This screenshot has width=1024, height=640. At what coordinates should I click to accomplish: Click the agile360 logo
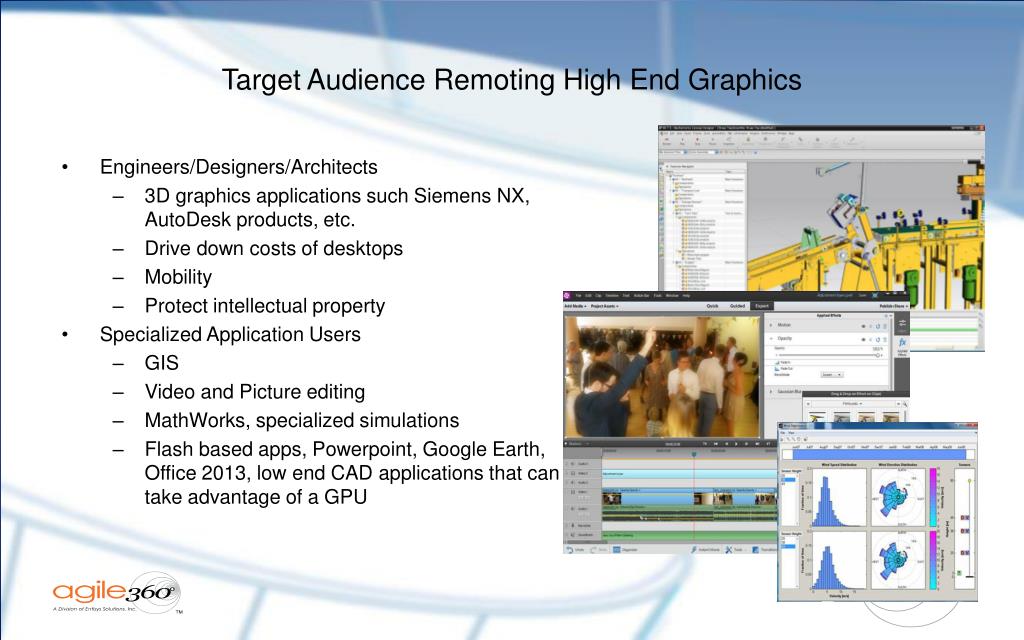(x=116, y=593)
